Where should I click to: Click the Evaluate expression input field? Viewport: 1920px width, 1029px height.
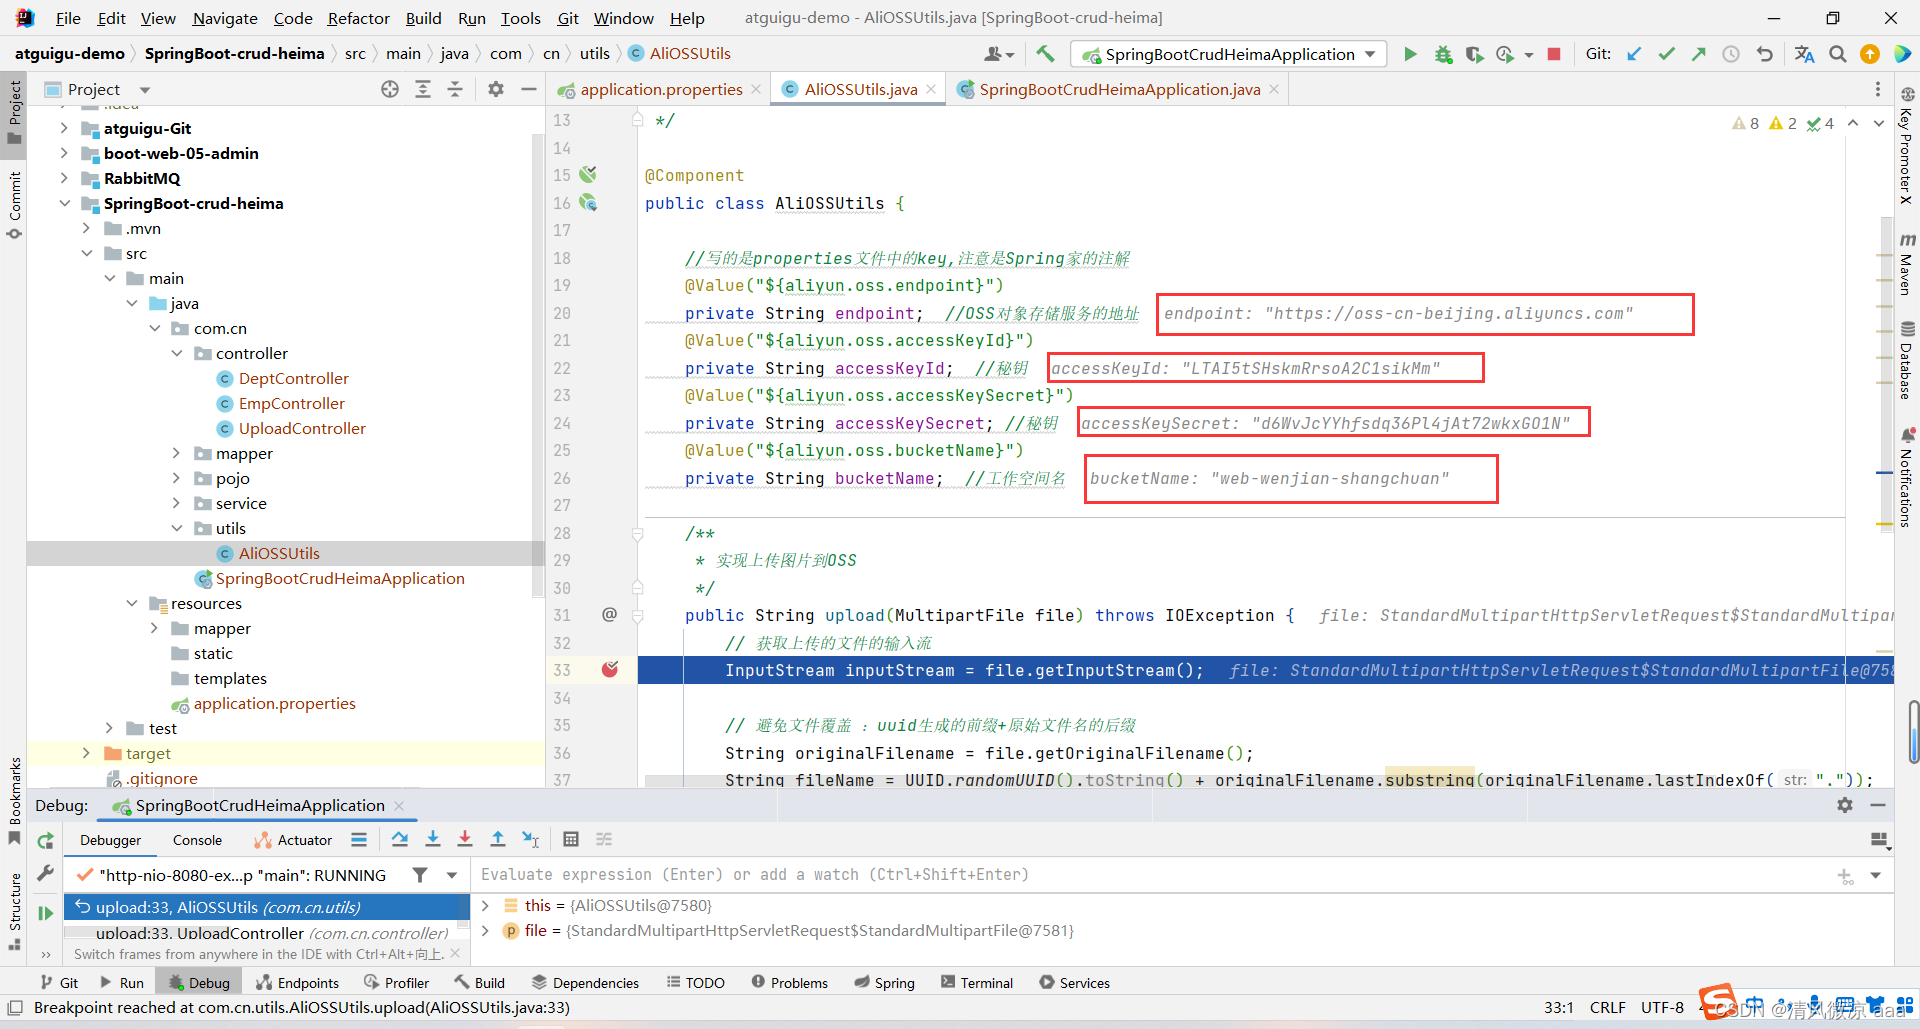pyautogui.click(x=1150, y=875)
